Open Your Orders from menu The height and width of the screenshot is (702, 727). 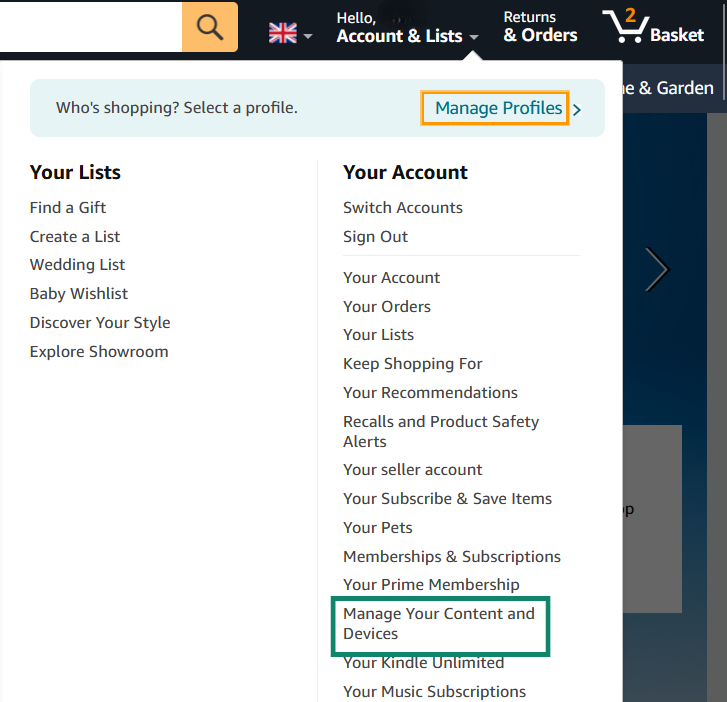(387, 307)
